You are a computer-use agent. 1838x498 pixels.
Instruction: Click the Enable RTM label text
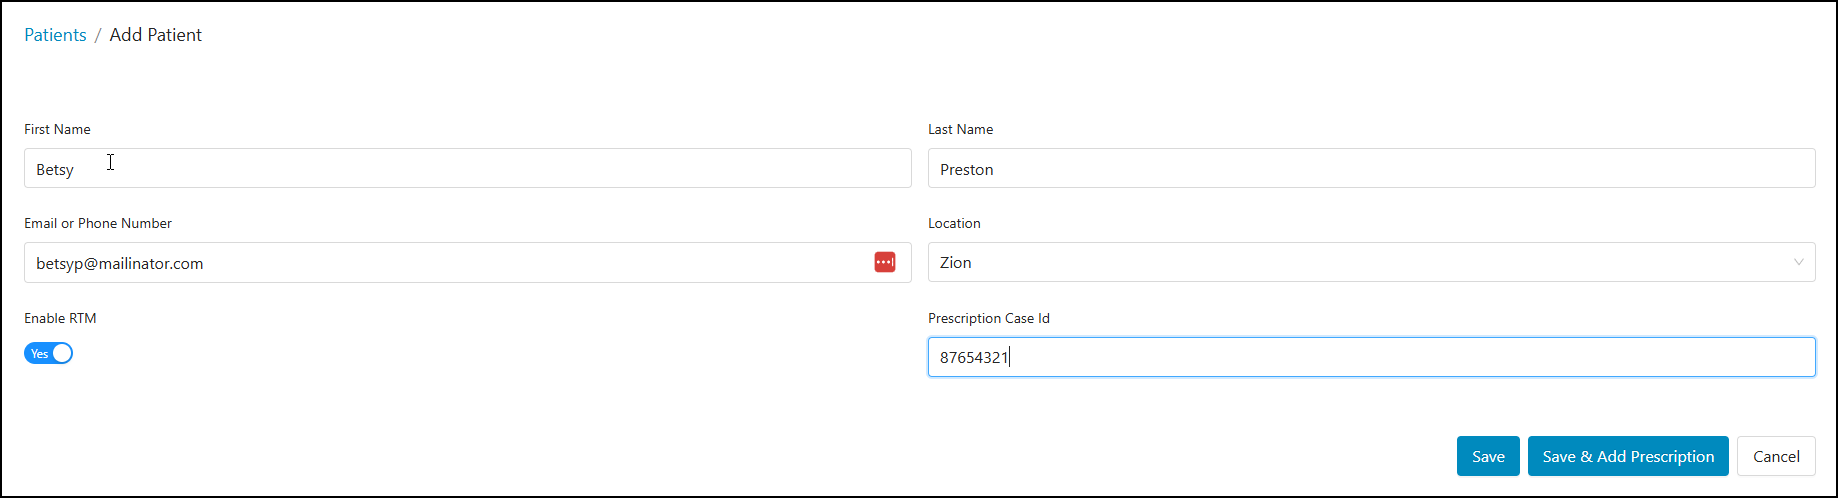(60, 318)
